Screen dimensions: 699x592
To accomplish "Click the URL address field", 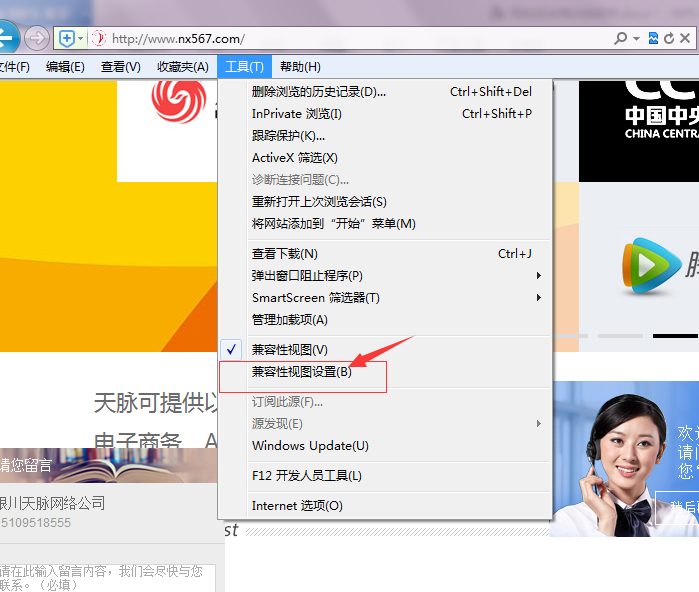I will click(350, 39).
